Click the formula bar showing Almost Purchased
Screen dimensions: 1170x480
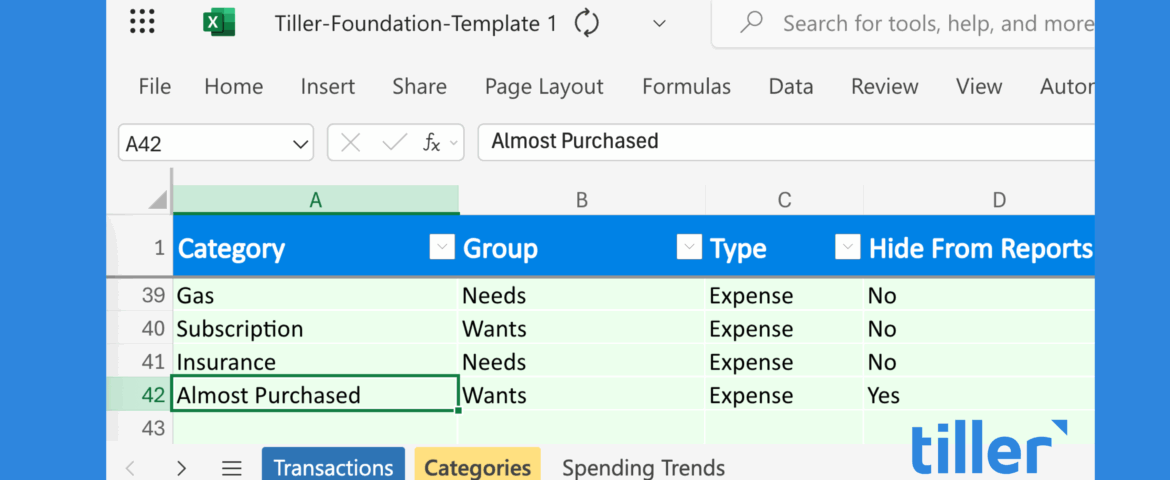(x=786, y=142)
